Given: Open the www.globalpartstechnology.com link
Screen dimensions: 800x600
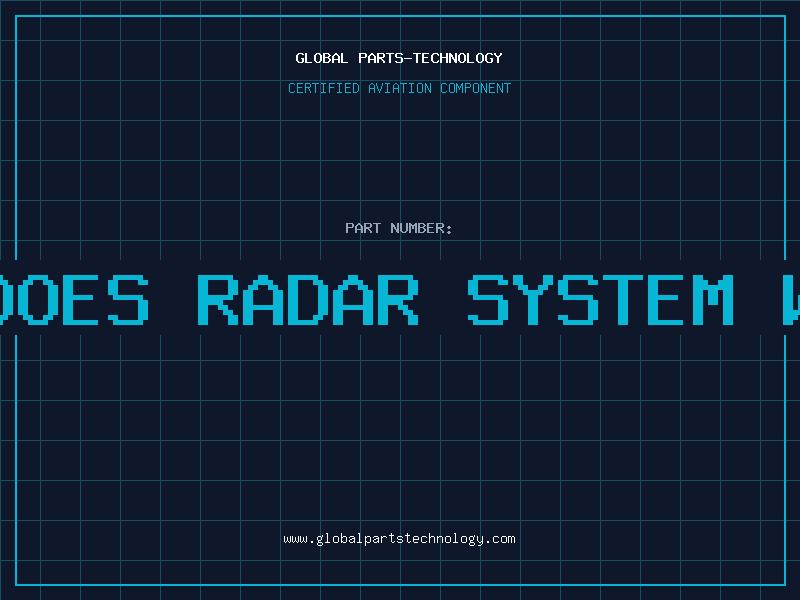Looking at the screenshot, I should pyautogui.click(x=399, y=539).
